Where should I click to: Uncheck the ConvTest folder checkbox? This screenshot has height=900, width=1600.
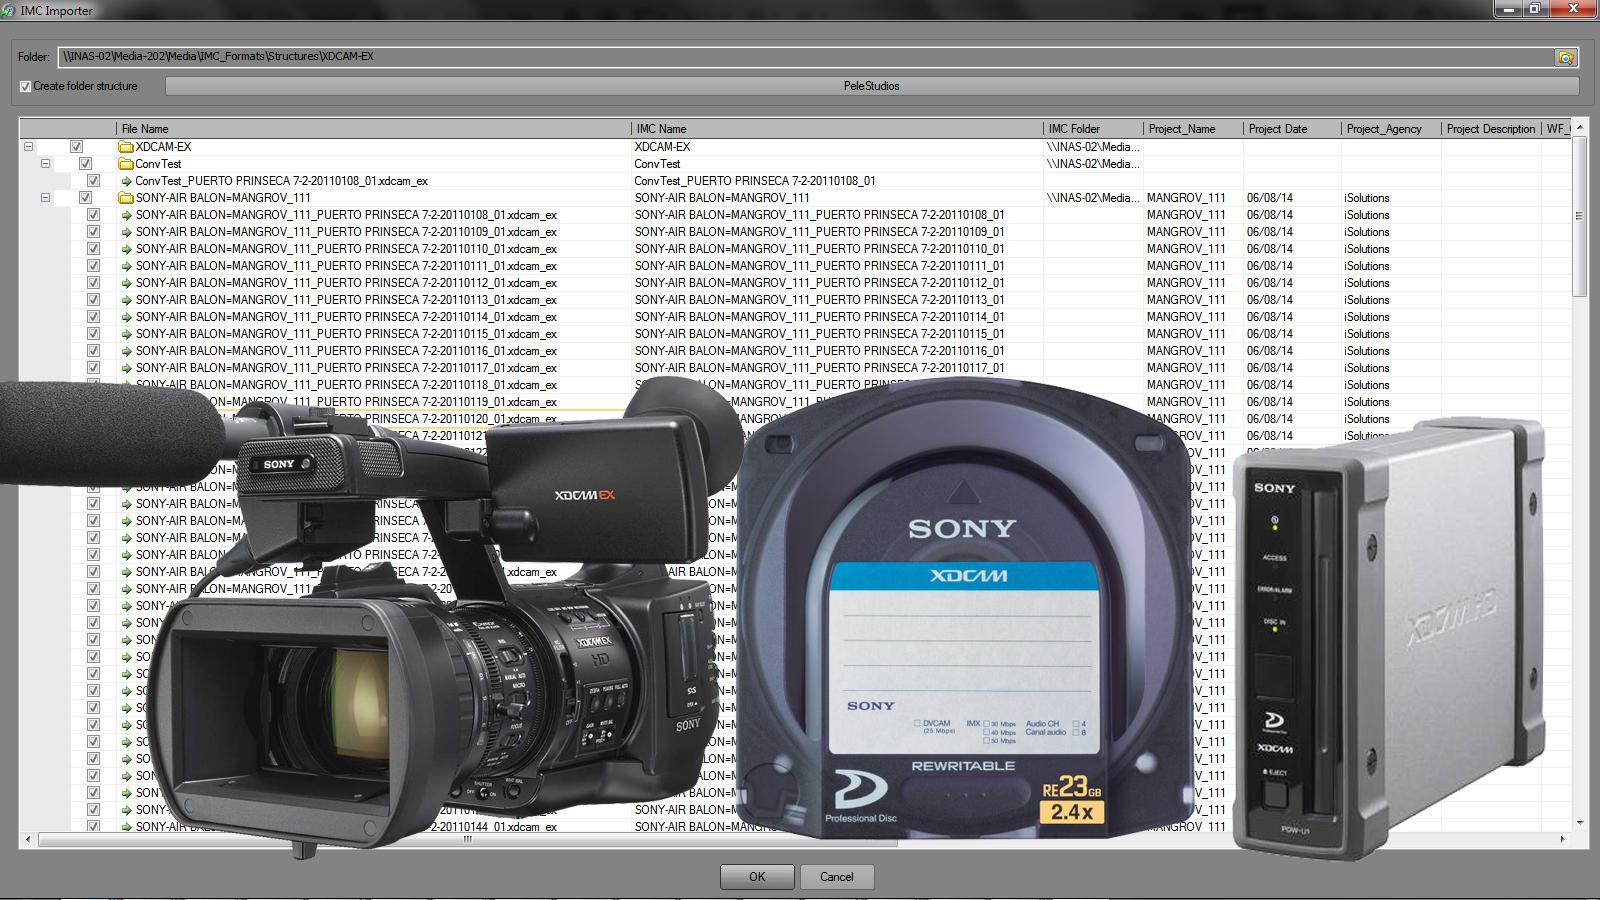pyautogui.click(x=85, y=164)
